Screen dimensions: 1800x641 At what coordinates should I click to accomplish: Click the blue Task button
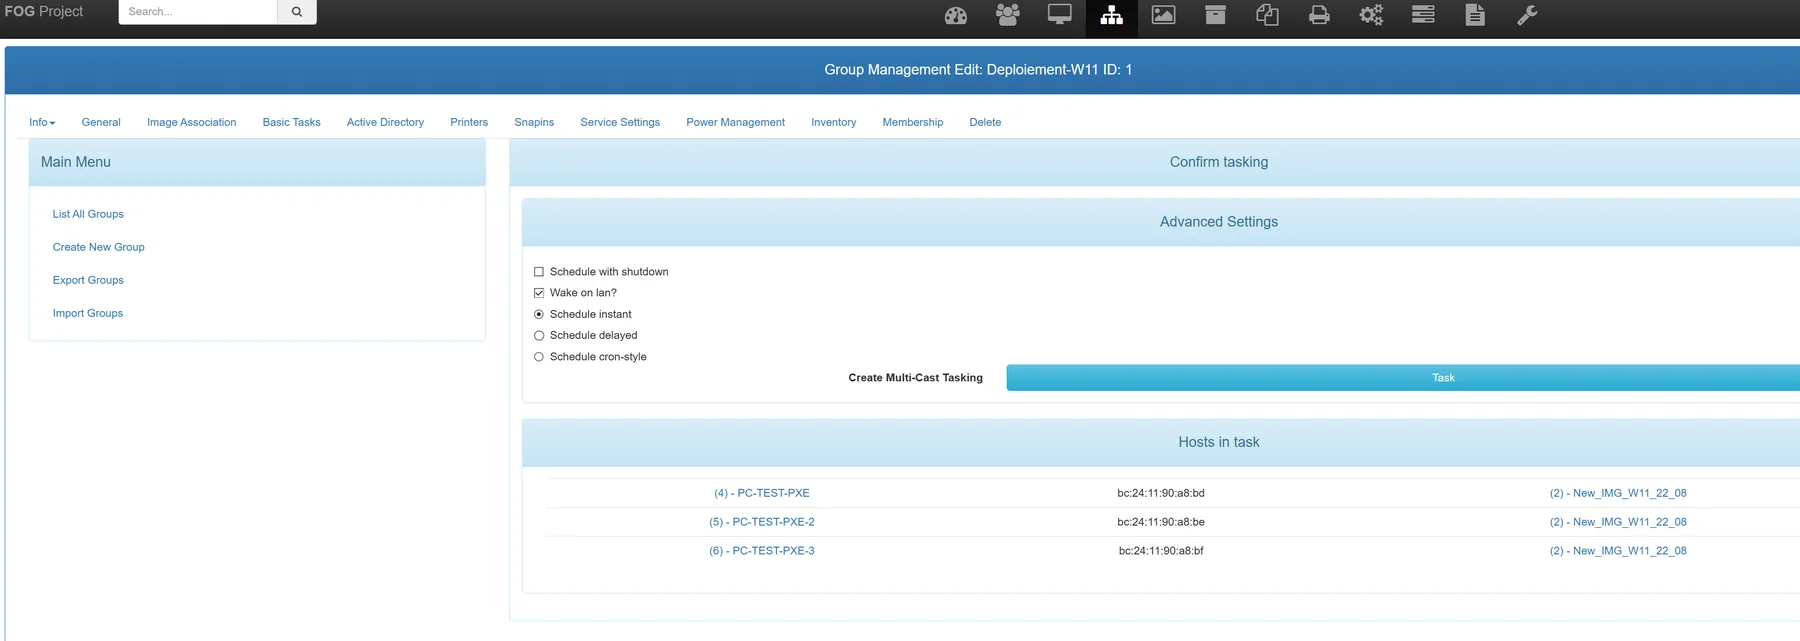[1403, 378]
